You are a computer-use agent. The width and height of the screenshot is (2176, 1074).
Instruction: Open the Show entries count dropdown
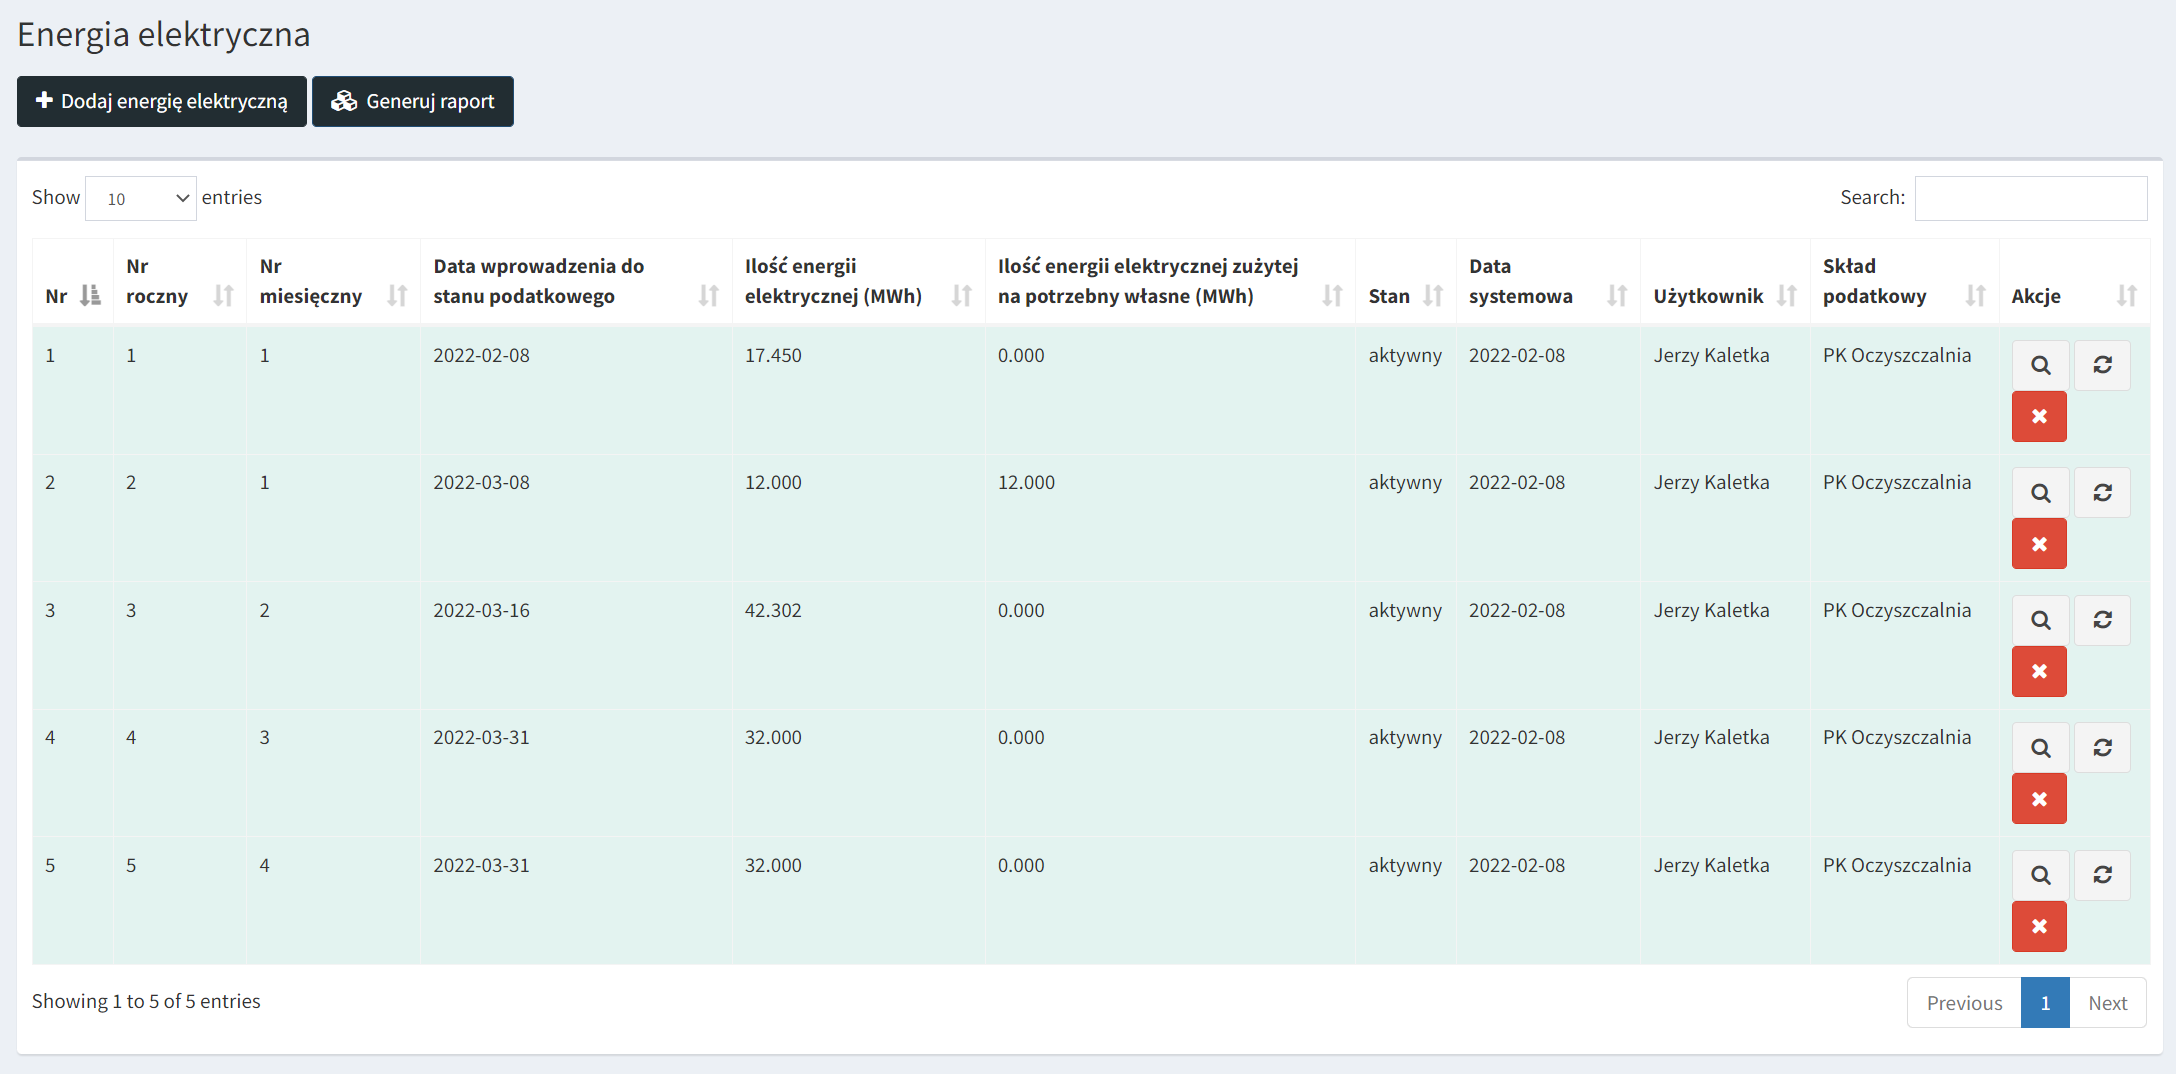point(141,198)
